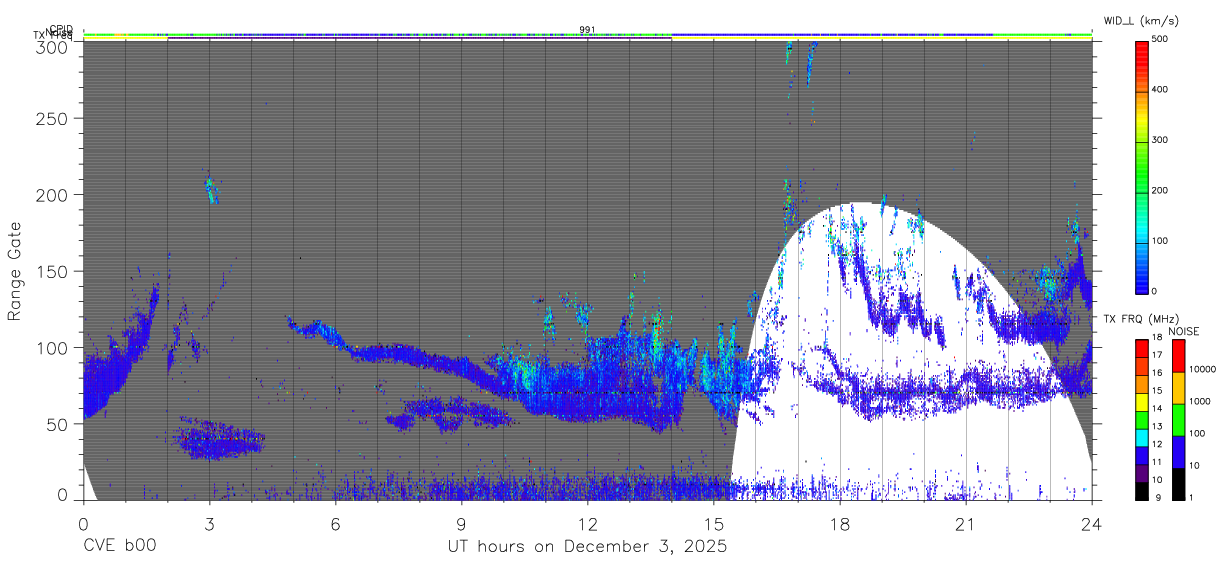Image resolution: width=1228 pixels, height=567 pixels.
Task: Click the 400 tick on the width colorbar
Action: 1160,90
